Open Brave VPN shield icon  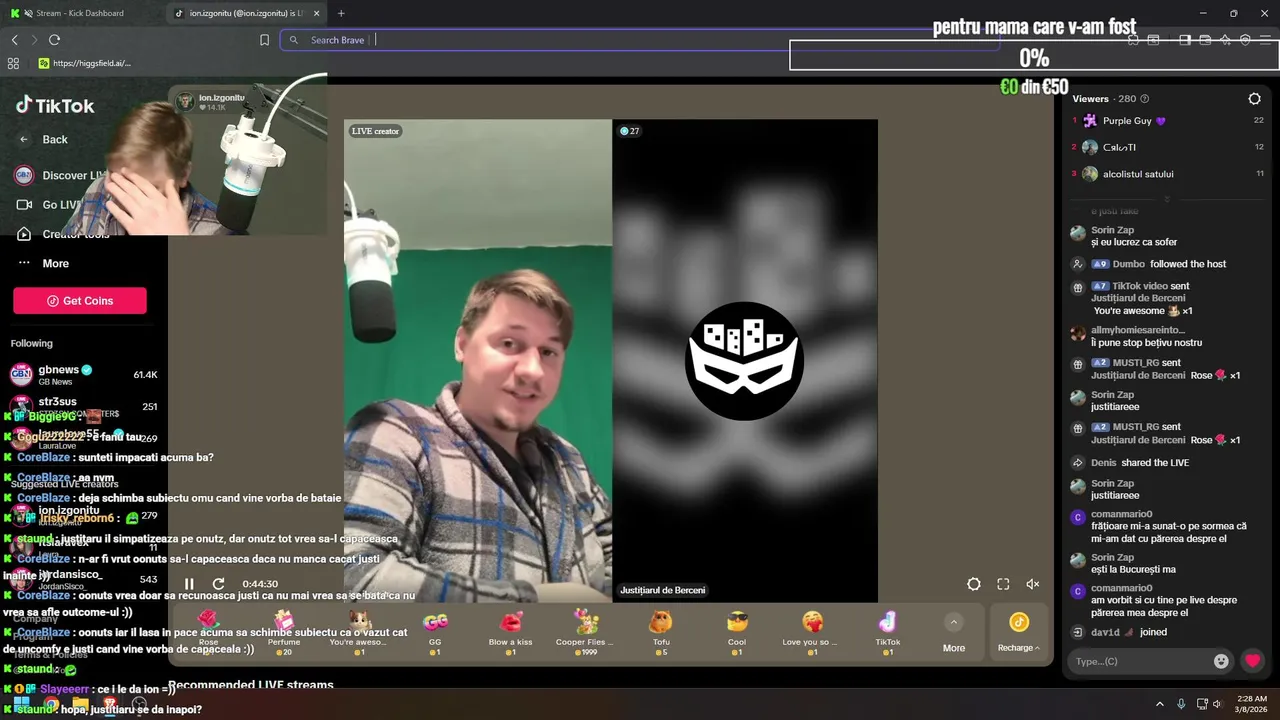pos(1245,40)
